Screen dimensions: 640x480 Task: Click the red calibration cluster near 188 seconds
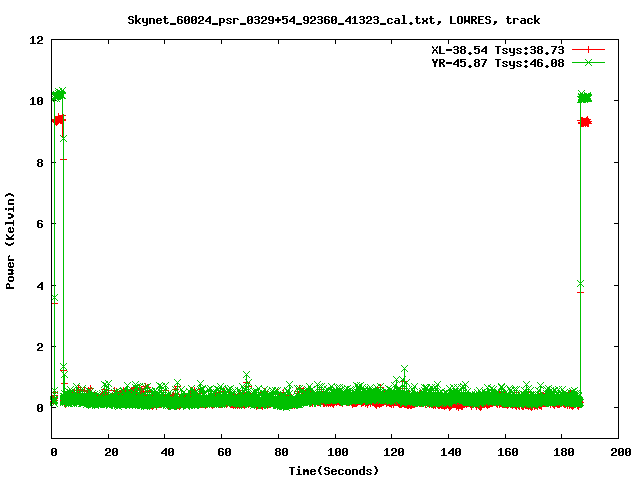(585, 122)
